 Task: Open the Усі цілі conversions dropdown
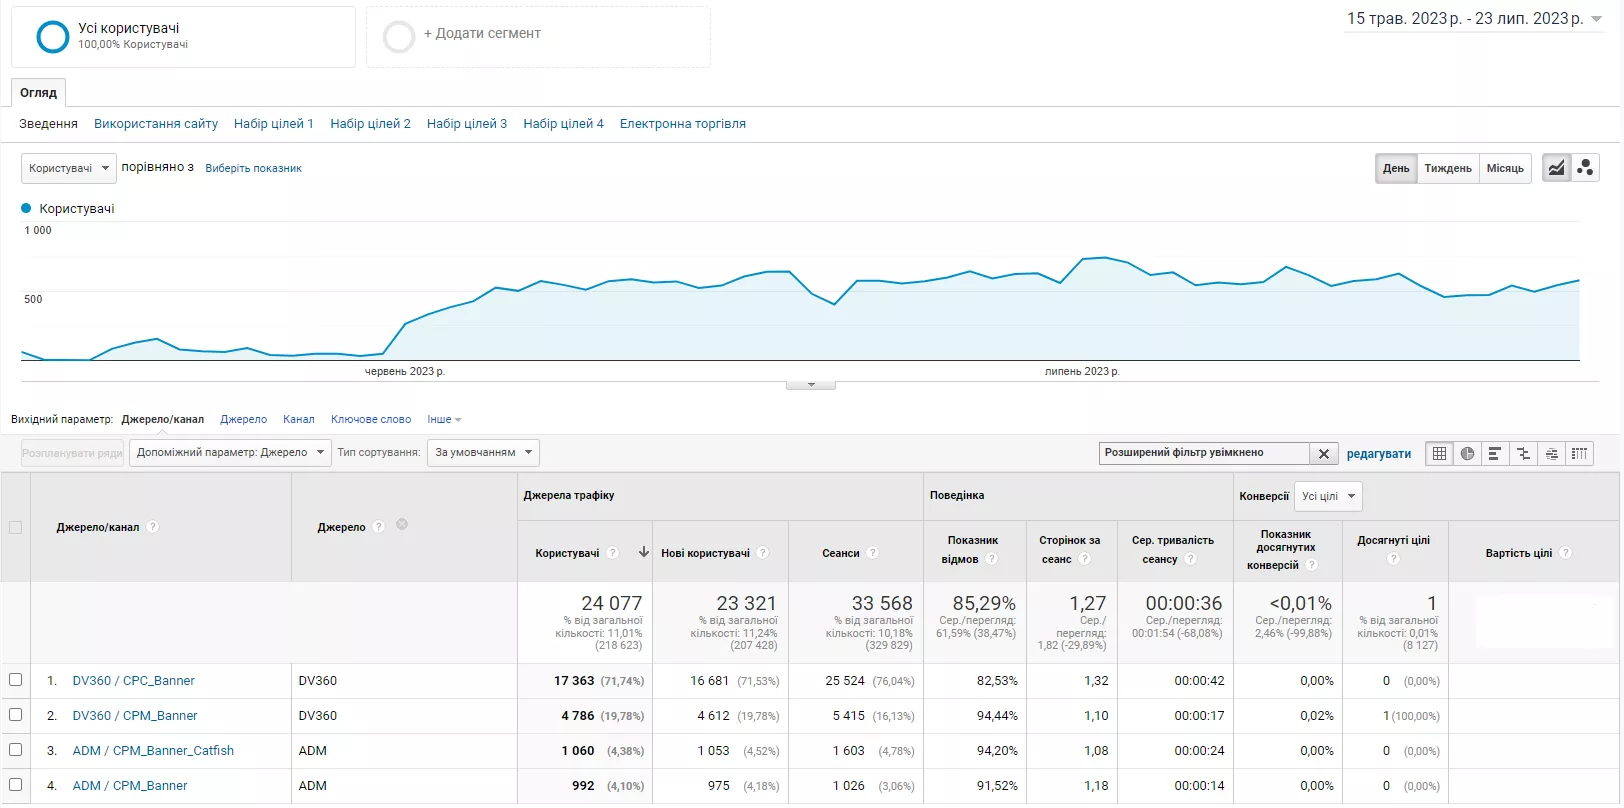coord(1328,496)
